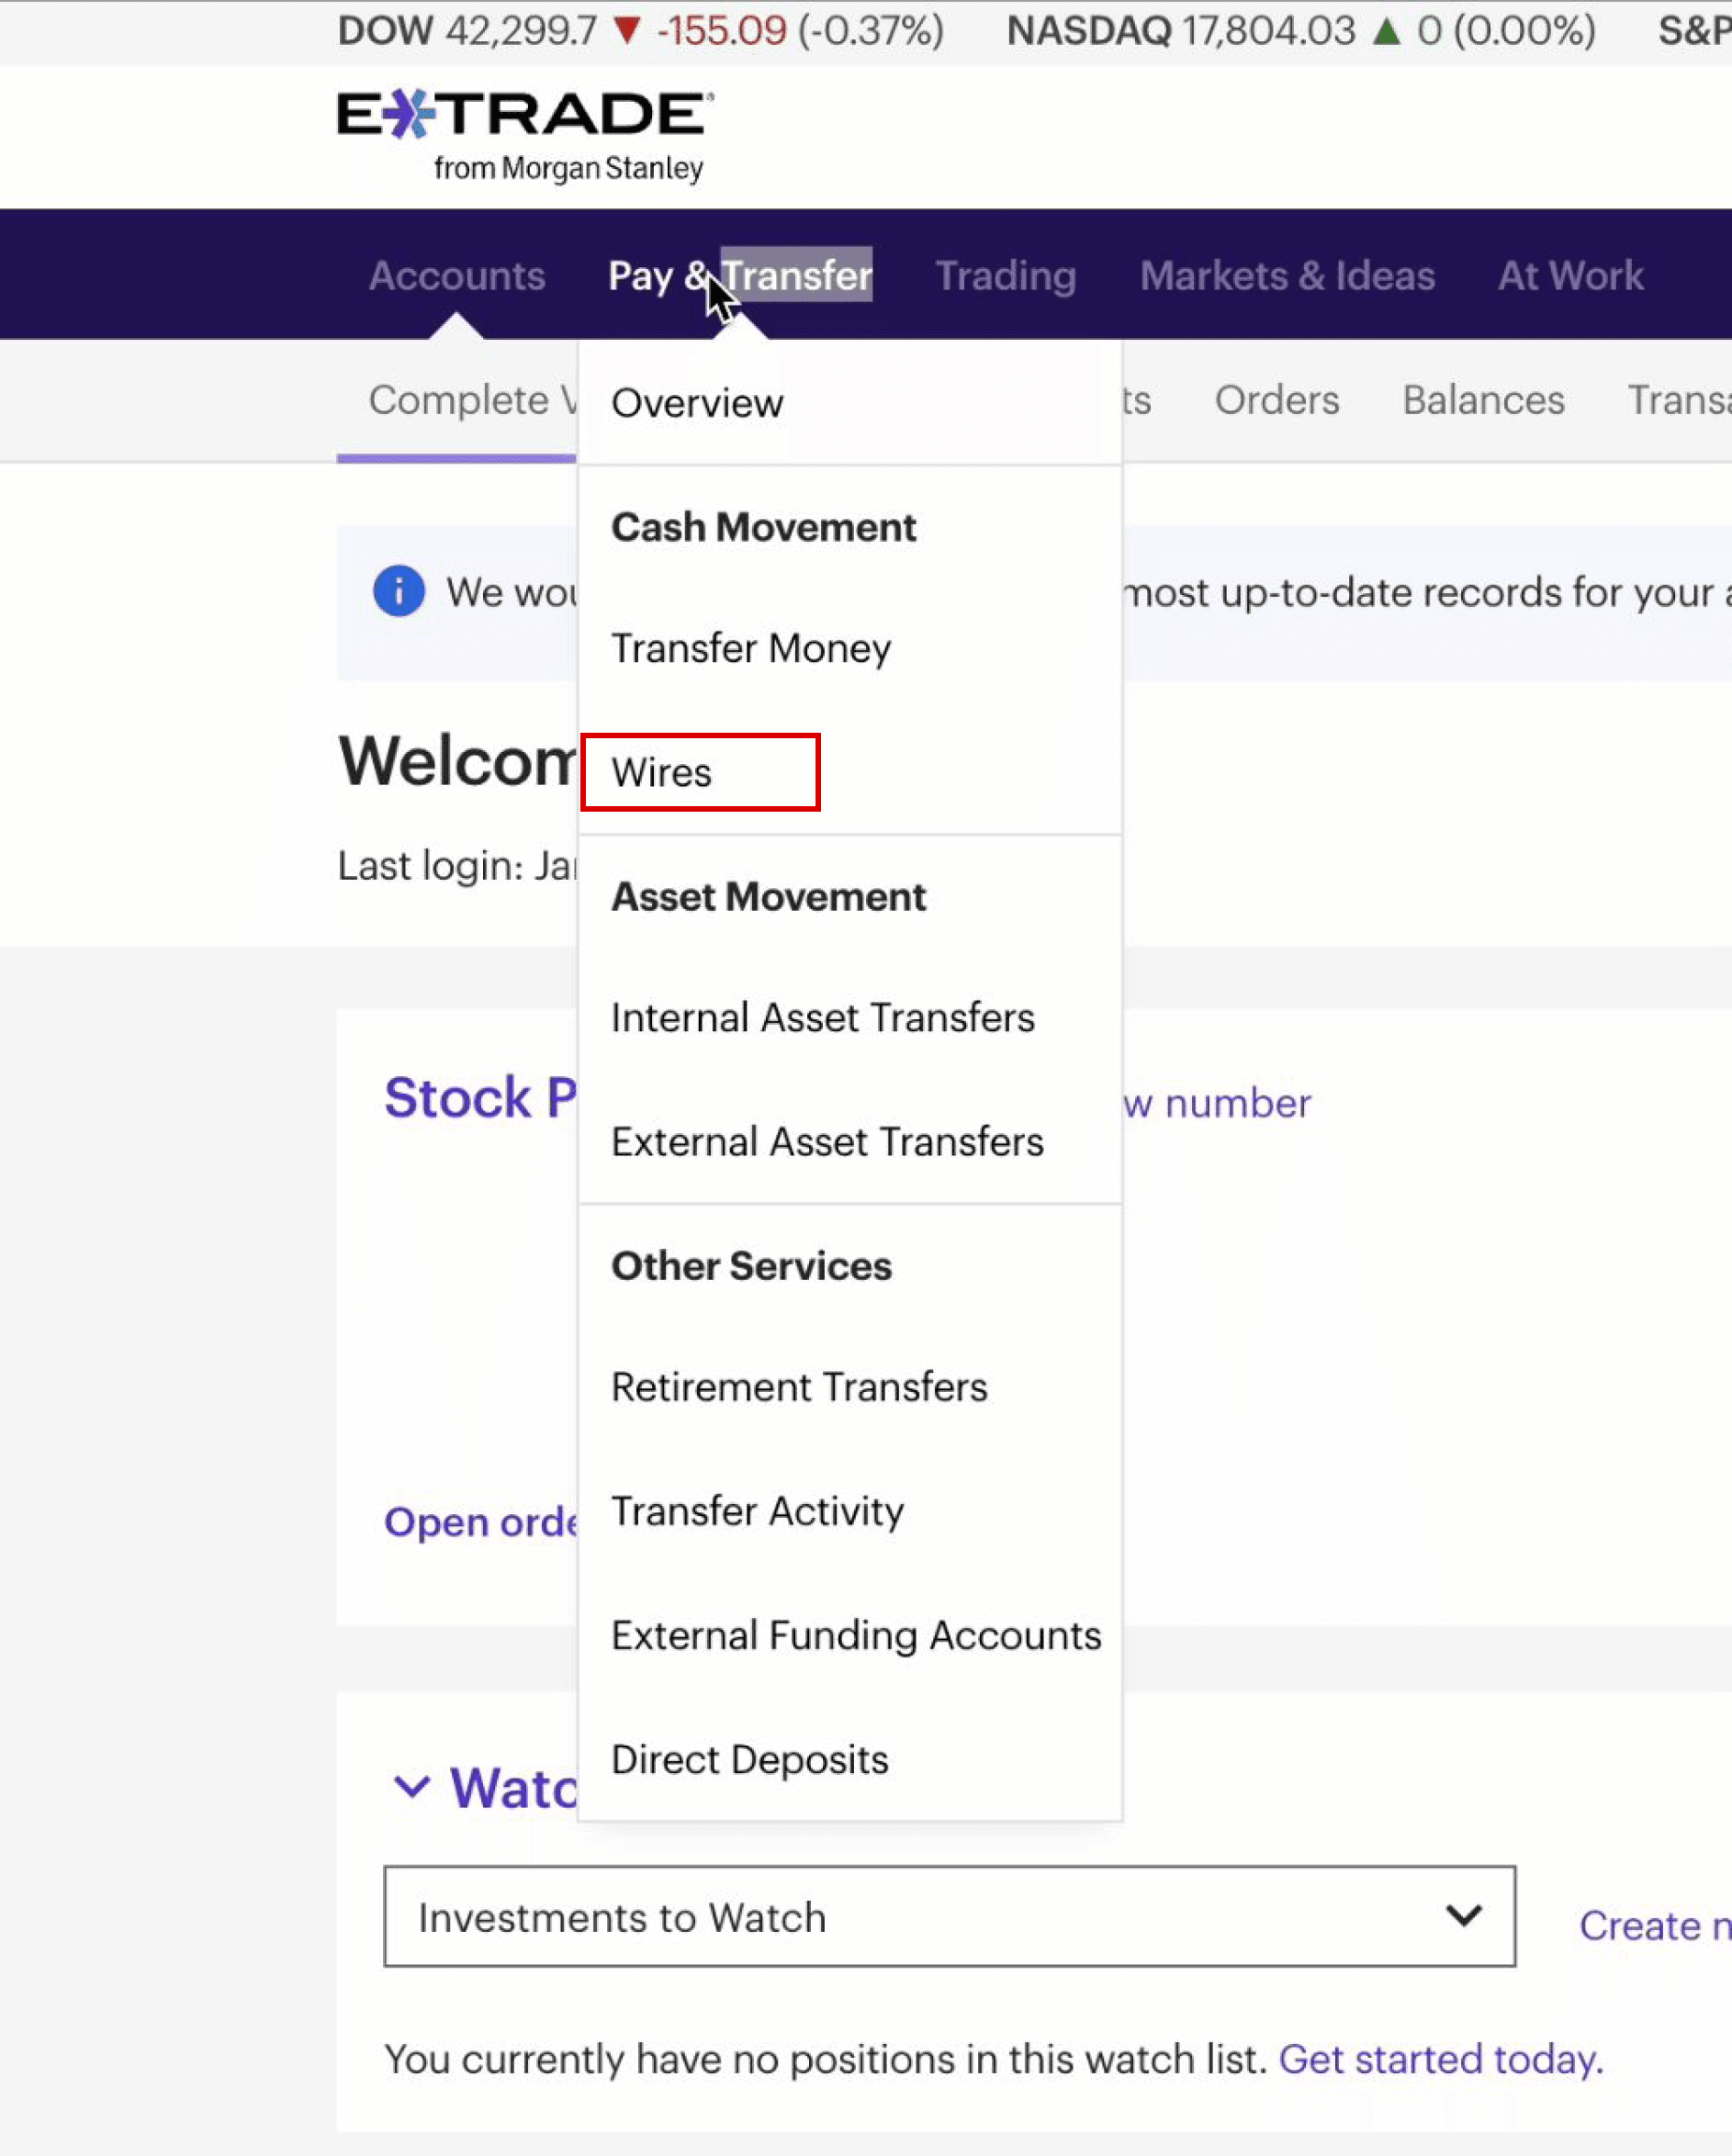Collapse the Watch list chevron
This screenshot has height=2156, width=1732.
411,1786
